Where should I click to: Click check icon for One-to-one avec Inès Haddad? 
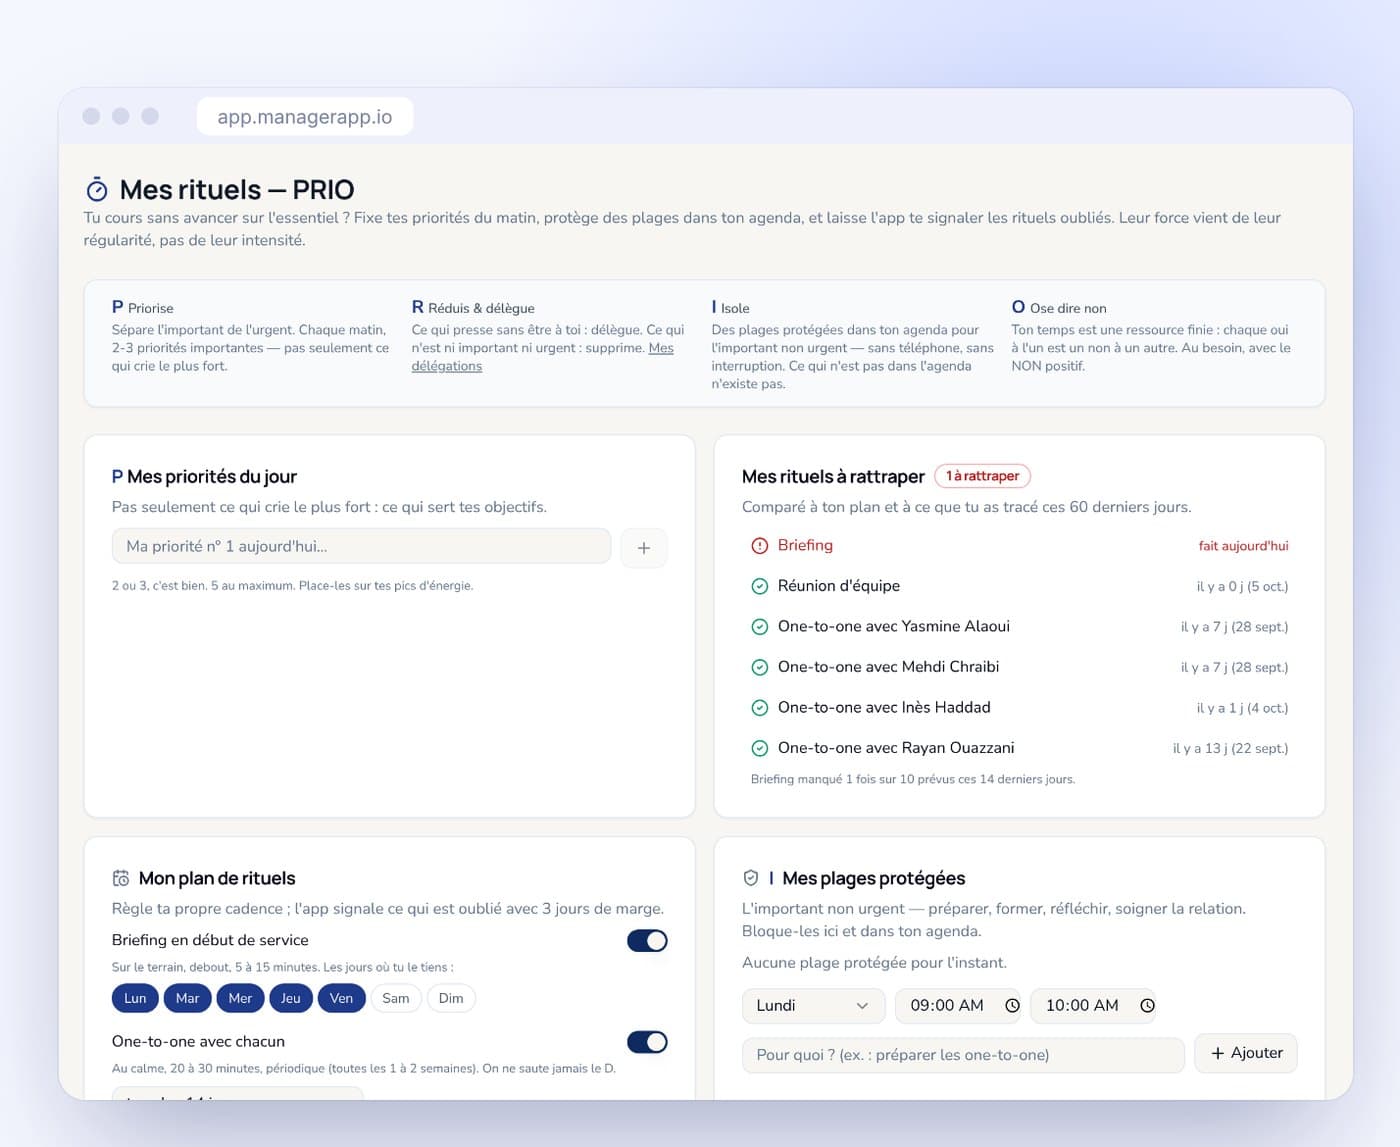click(760, 708)
